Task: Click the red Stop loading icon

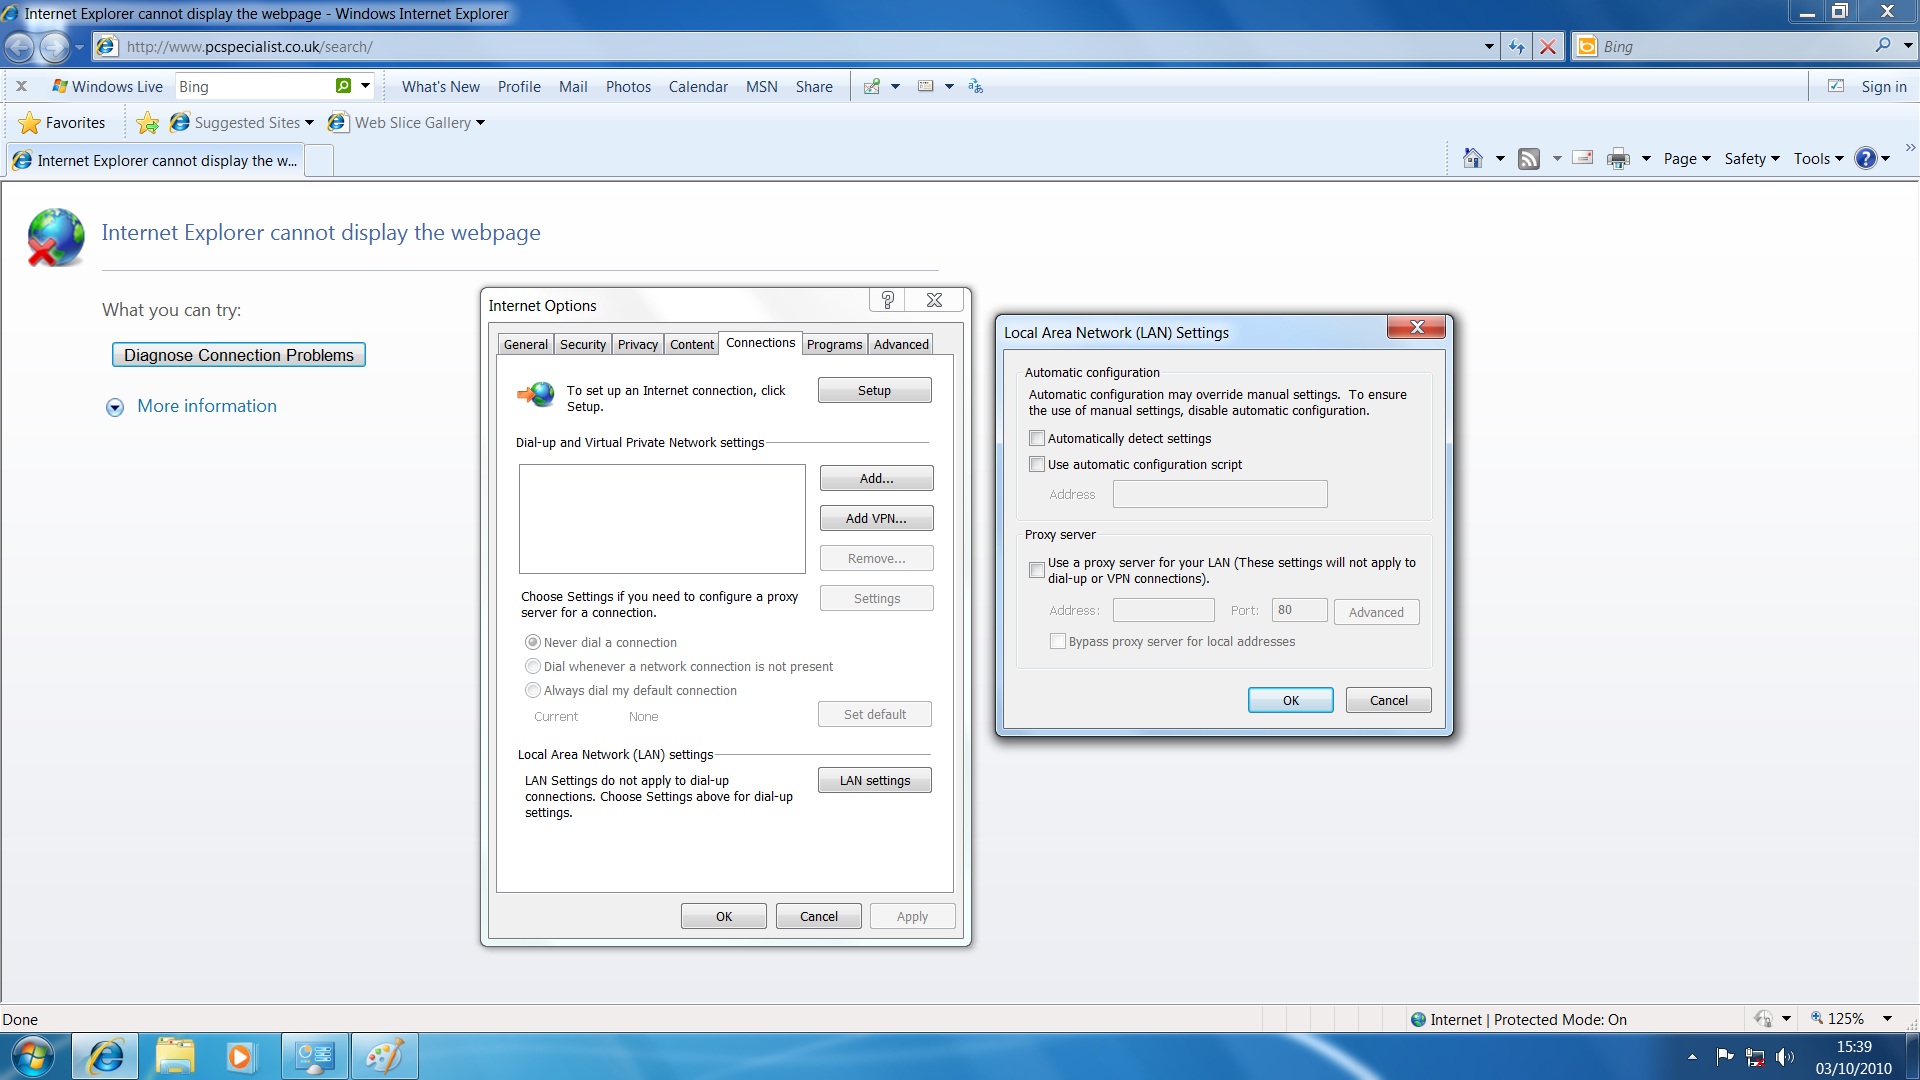Action: click(x=1548, y=46)
